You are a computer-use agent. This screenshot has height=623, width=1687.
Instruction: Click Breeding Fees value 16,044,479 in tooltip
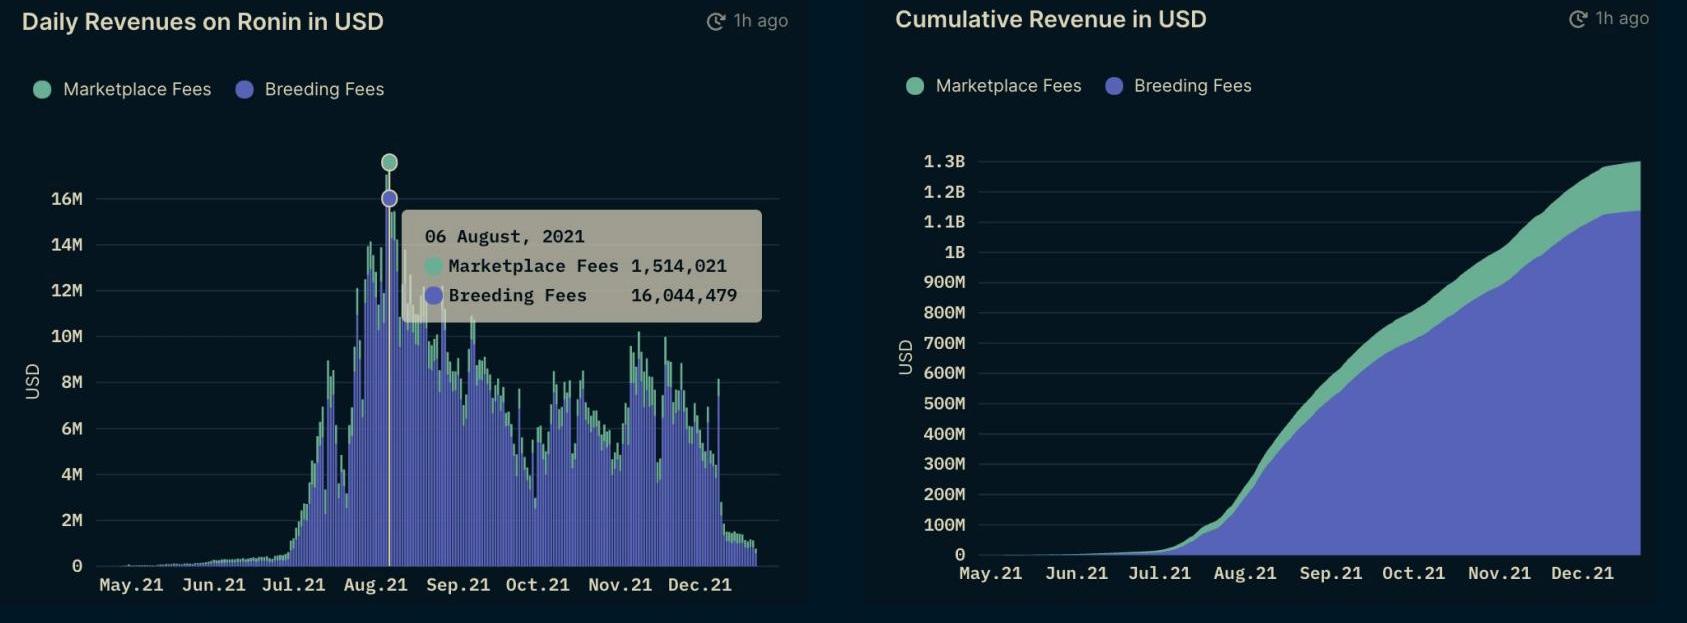[x=683, y=296]
